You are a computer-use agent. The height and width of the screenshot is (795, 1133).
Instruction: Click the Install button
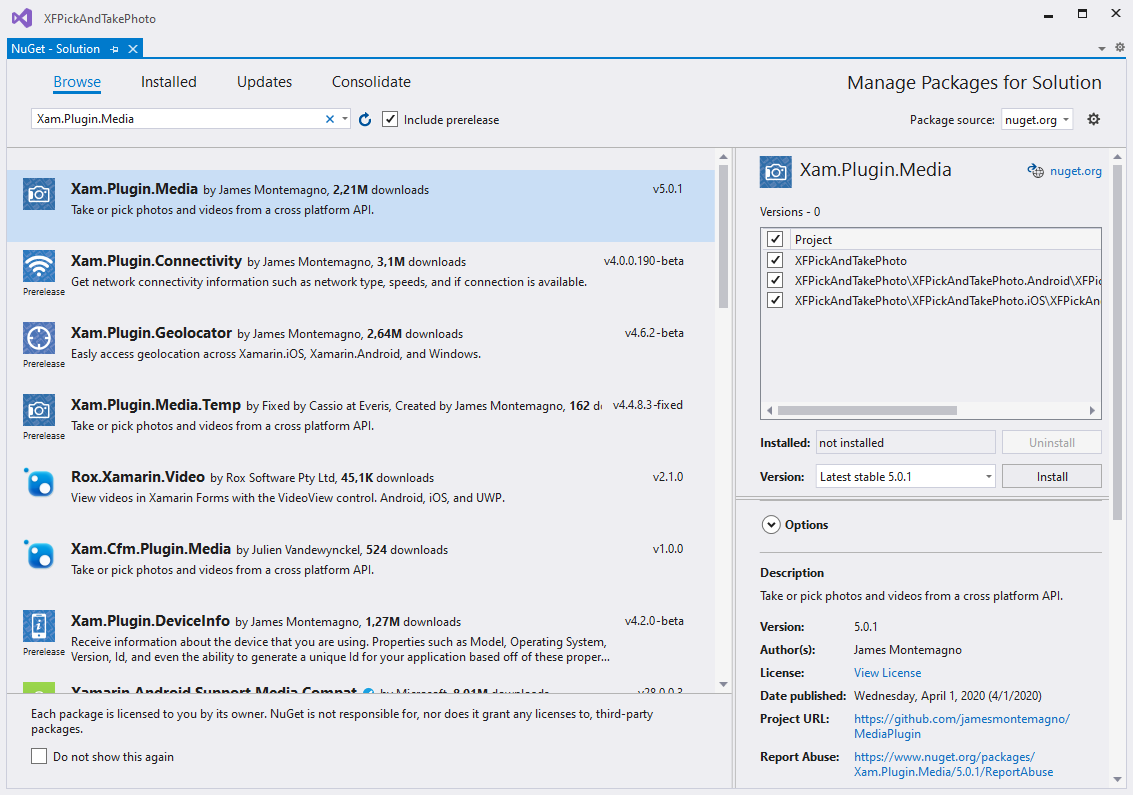[x=1051, y=477]
